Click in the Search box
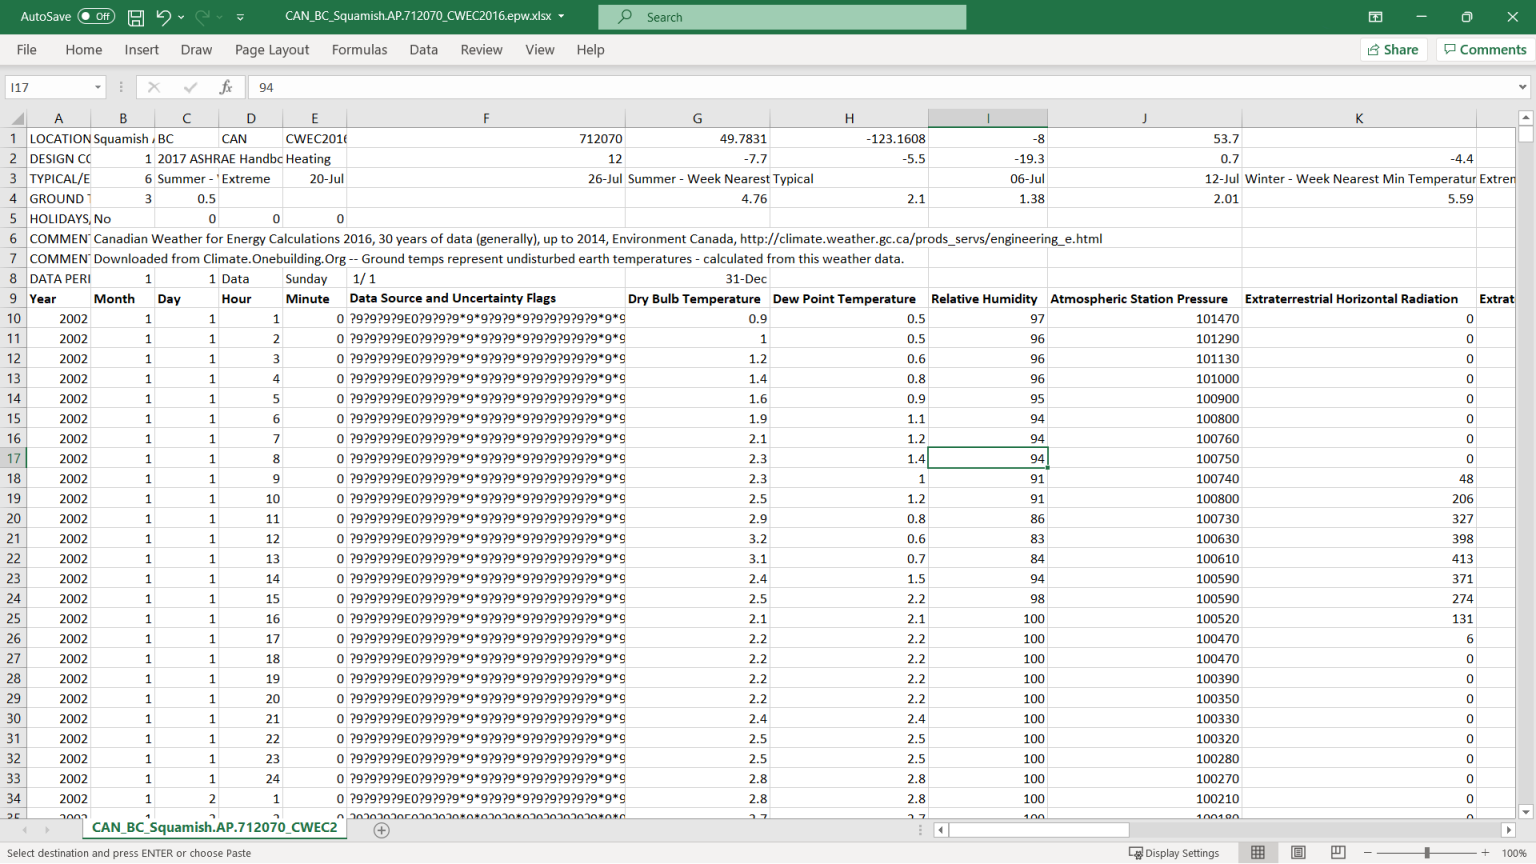The image size is (1536, 864). pyautogui.click(x=782, y=17)
